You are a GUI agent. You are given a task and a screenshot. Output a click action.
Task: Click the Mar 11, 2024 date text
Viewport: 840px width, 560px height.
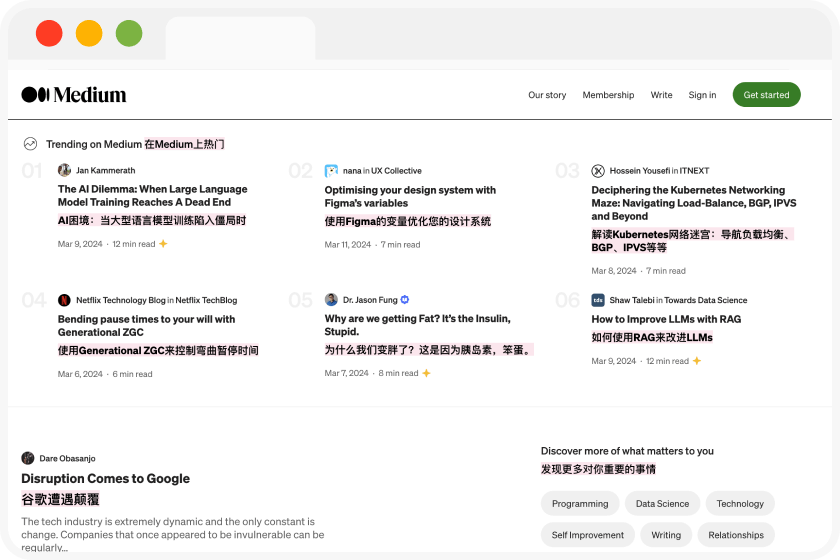pos(348,244)
